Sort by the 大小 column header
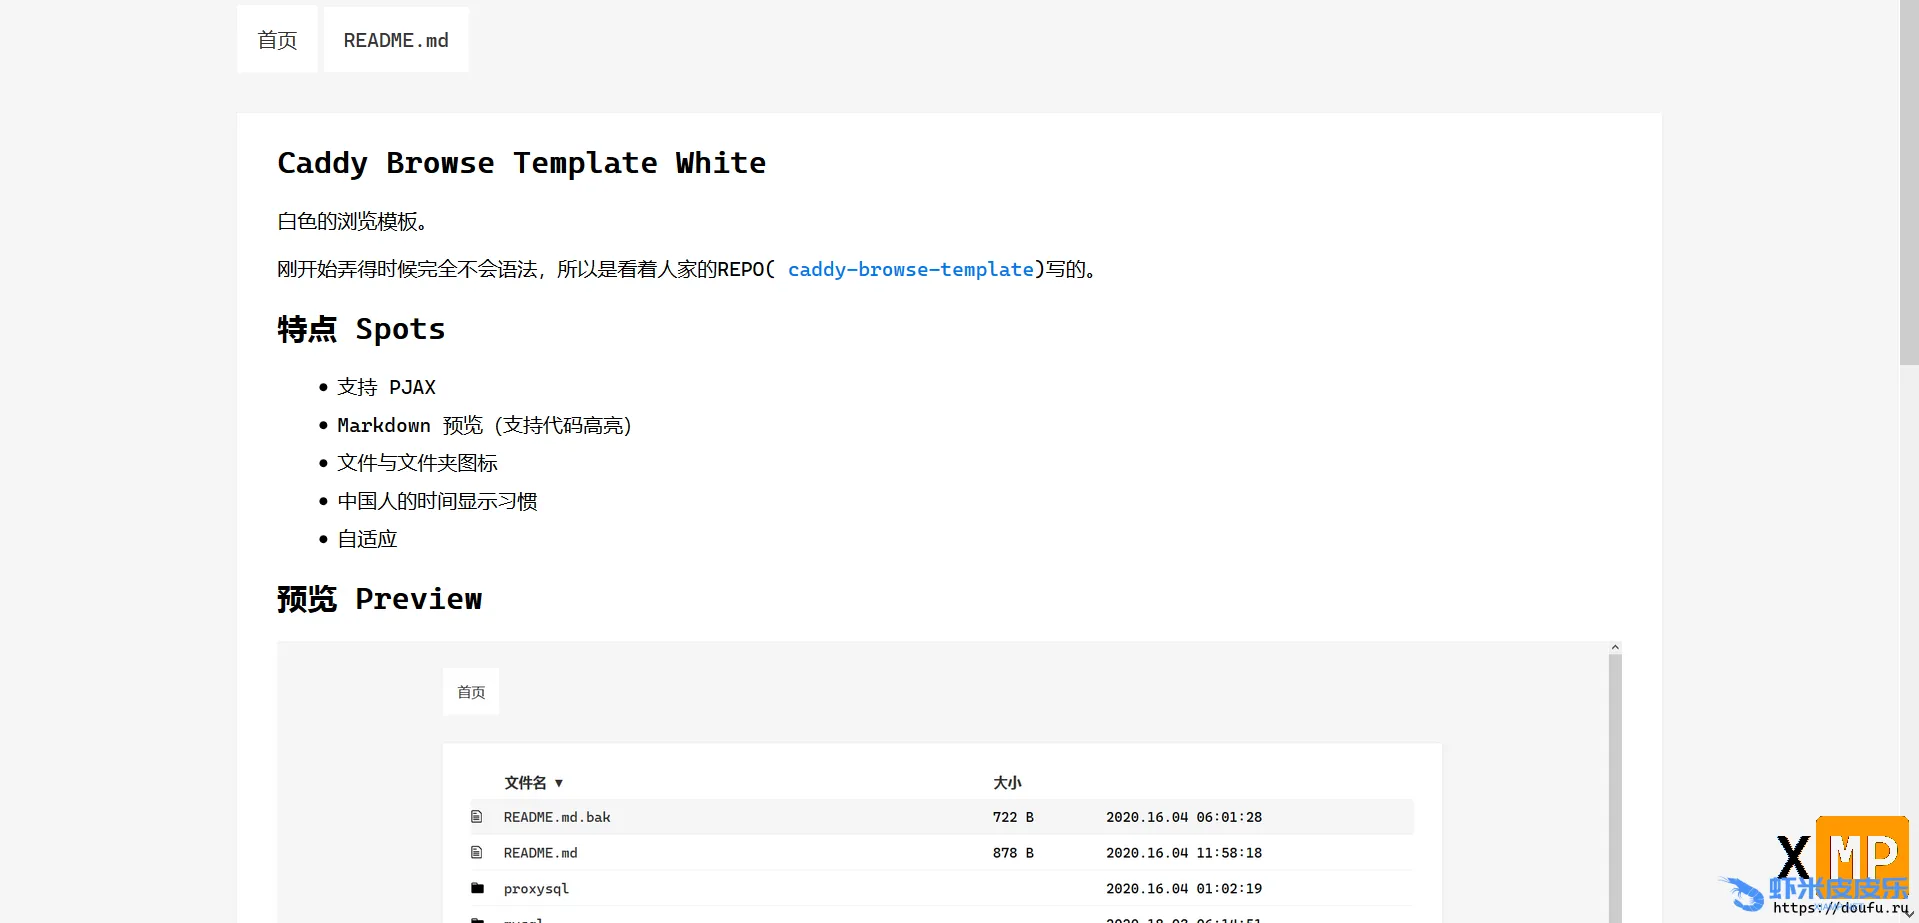Viewport: 1919px width, 923px height. [1007, 783]
